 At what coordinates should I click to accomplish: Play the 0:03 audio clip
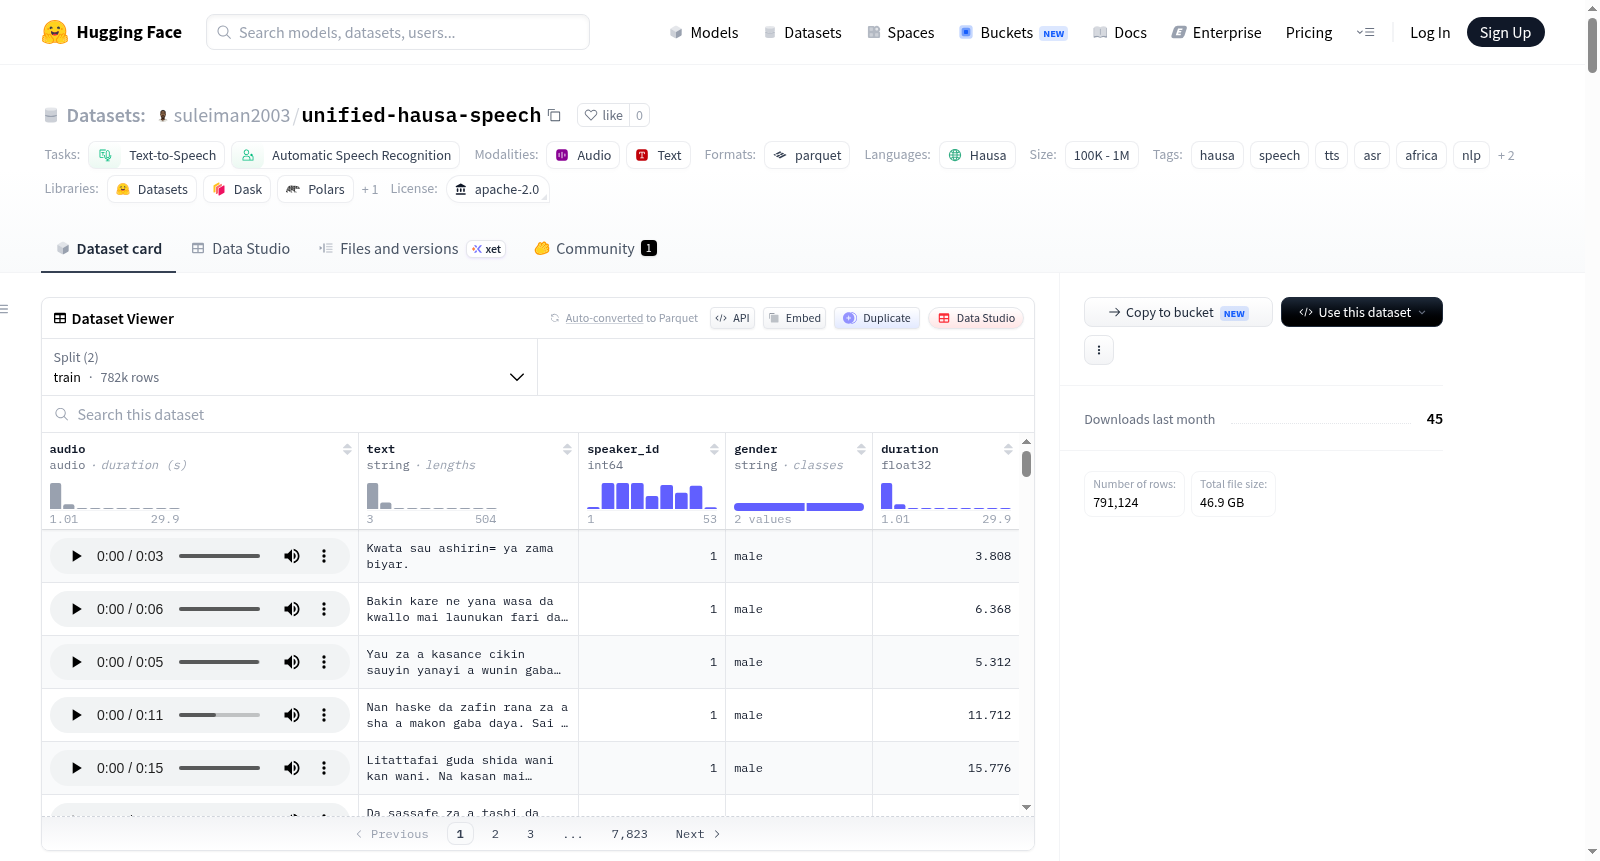[x=76, y=556]
